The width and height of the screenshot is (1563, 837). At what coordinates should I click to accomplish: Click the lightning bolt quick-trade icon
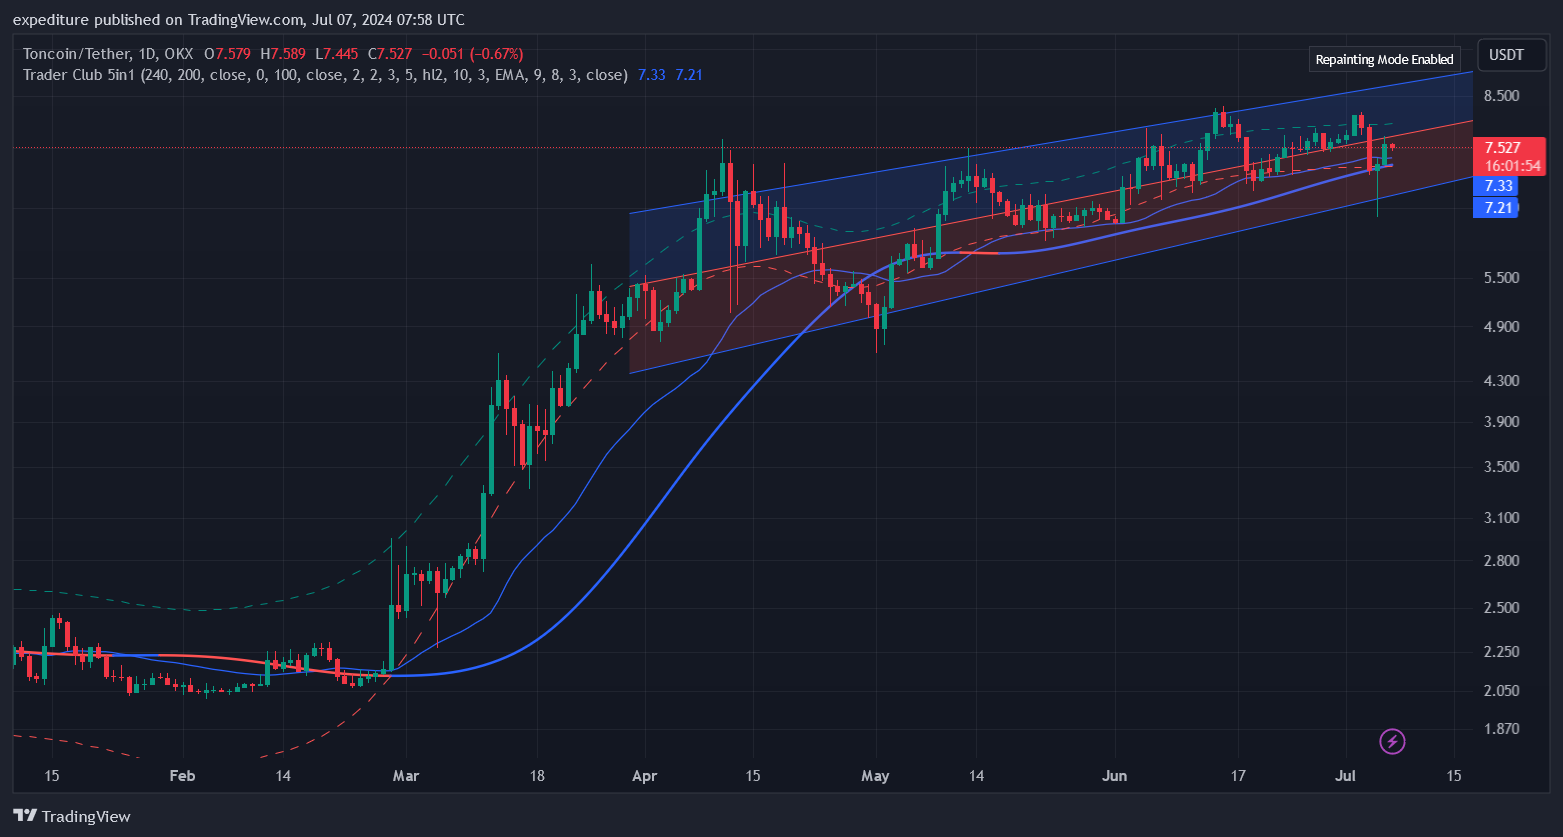1392,741
